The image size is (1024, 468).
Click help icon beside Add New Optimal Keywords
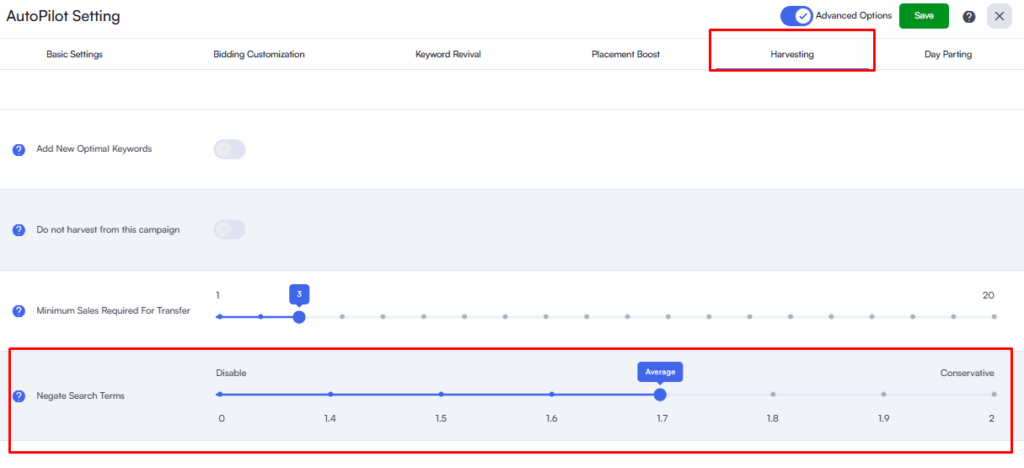pos(18,150)
